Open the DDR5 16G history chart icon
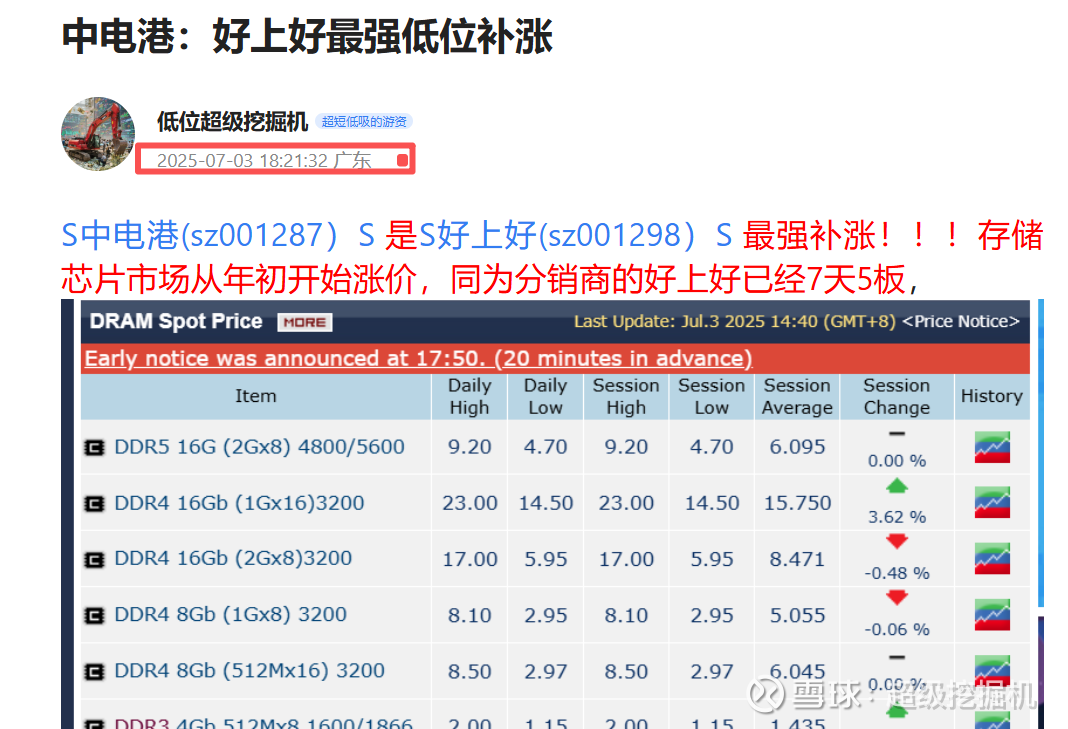The image size is (1068, 729). pyautogui.click(x=992, y=448)
